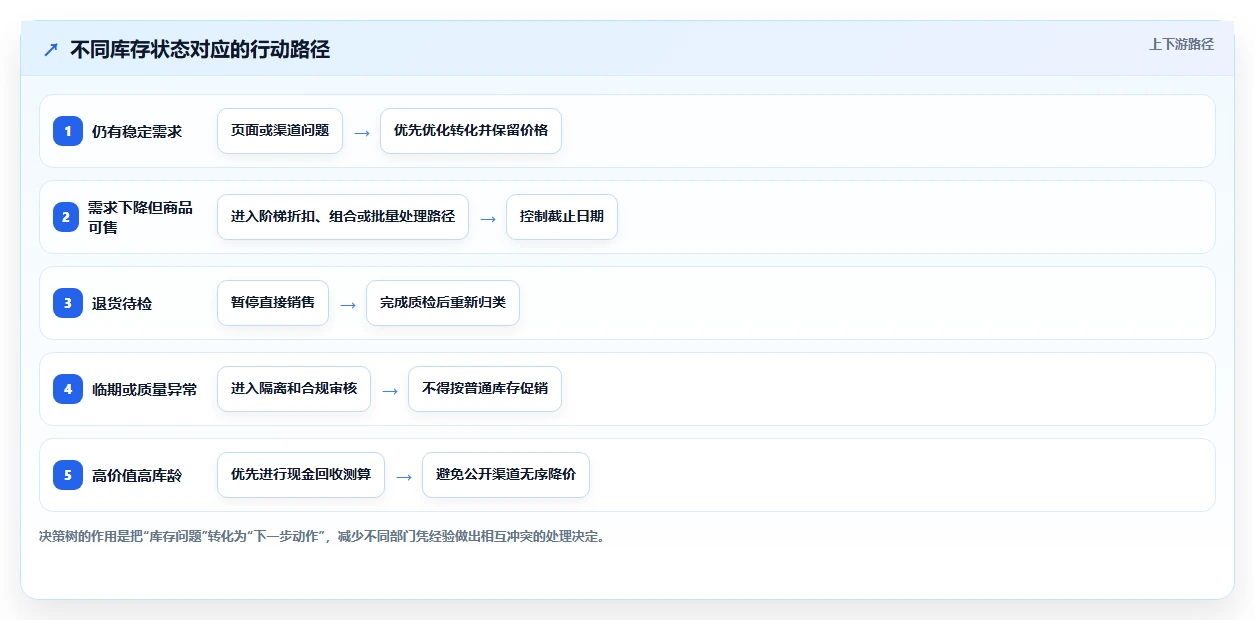This screenshot has width=1255, height=620.
Task: Click the footer note starting 决策树的作用
Action: (322, 536)
